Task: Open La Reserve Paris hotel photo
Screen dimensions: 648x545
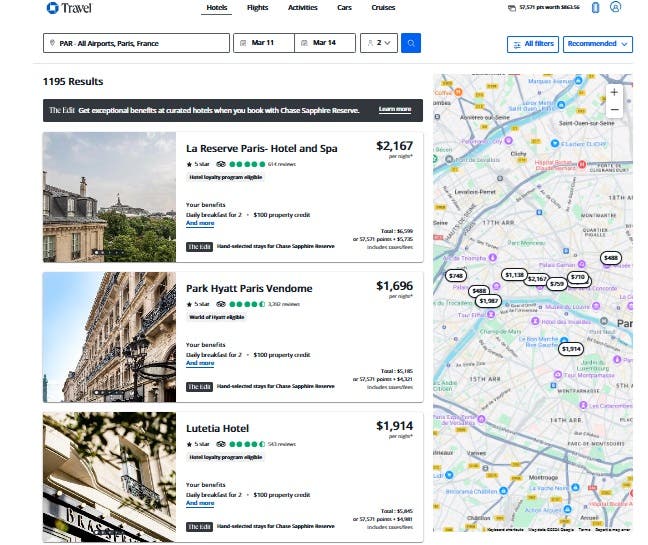Action: (x=110, y=197)
